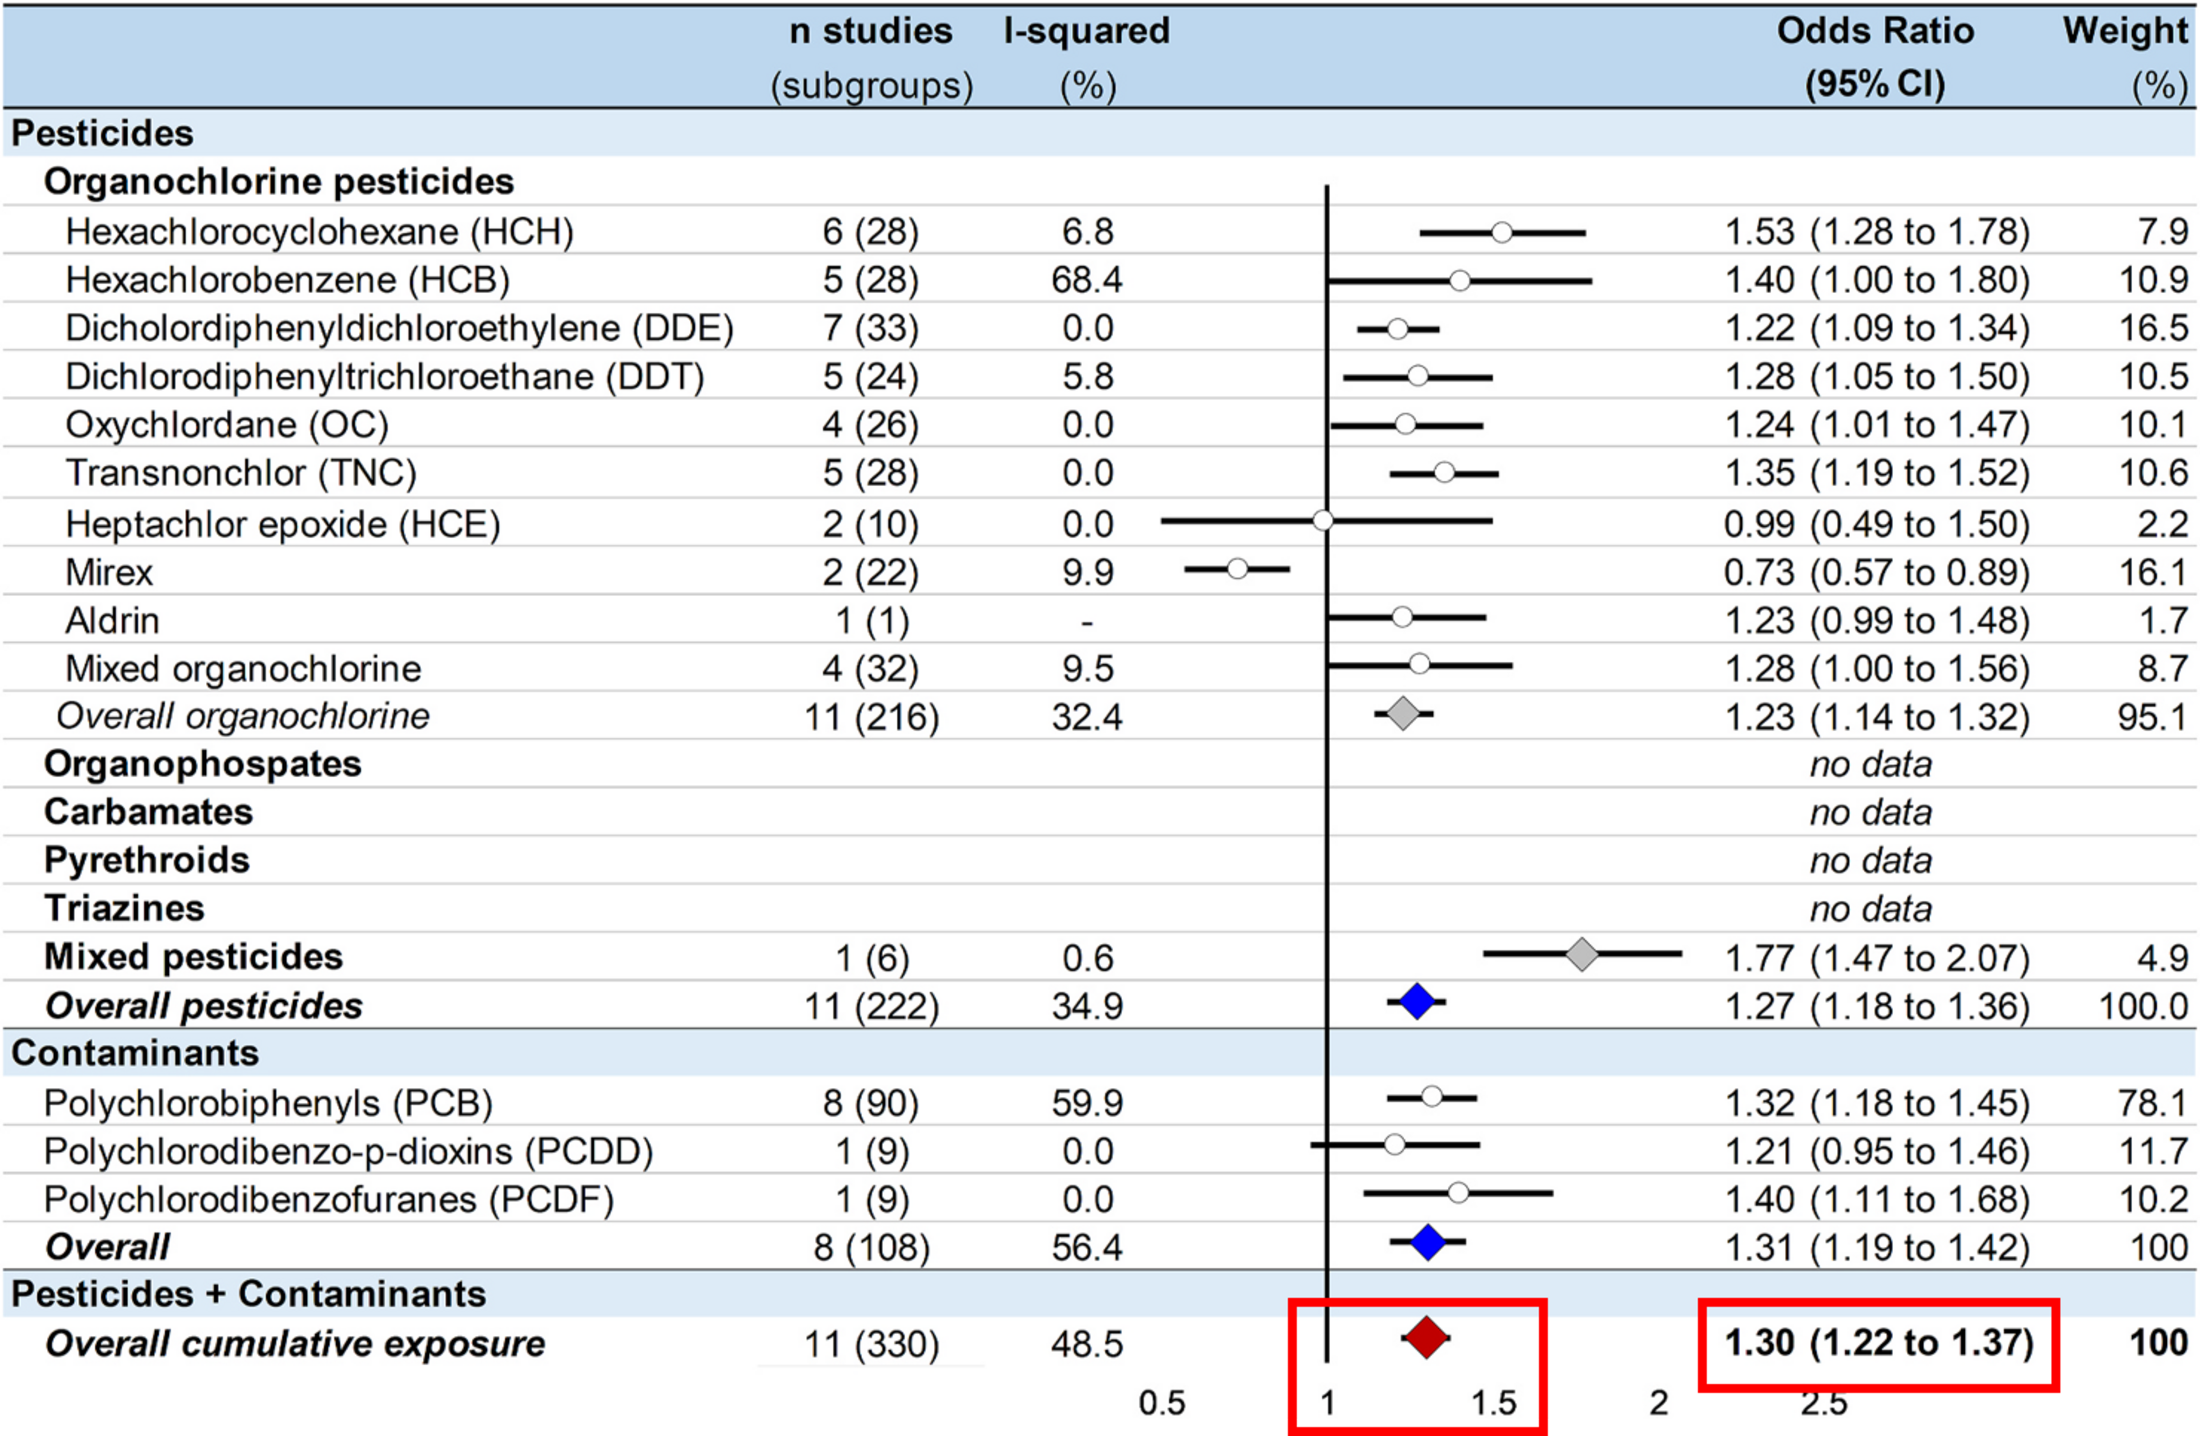Click the axis tick label 1.5

1494,1403
